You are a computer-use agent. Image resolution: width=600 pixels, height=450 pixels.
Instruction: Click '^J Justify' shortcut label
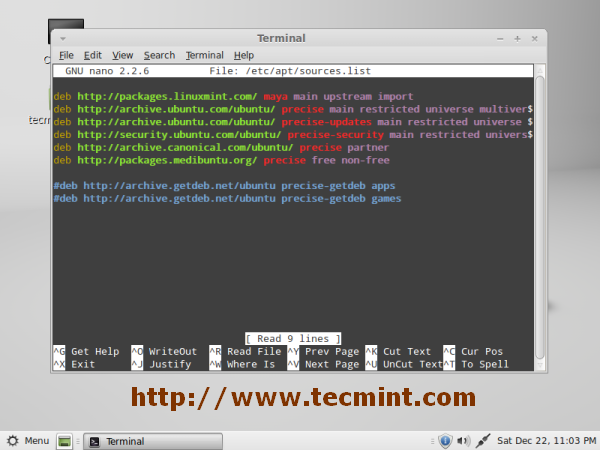pyautogui.click(x=161, y=364)
